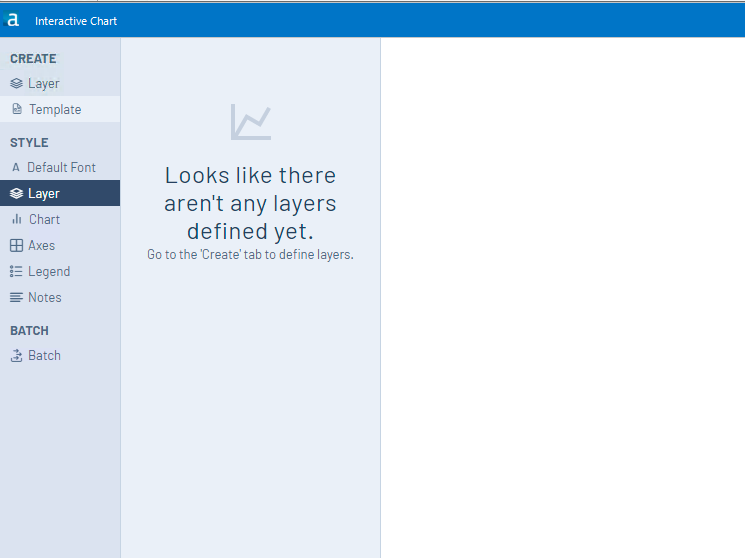Click the Batch arrow icon
Screen dimensions: 745x558
tap(17, 356)
